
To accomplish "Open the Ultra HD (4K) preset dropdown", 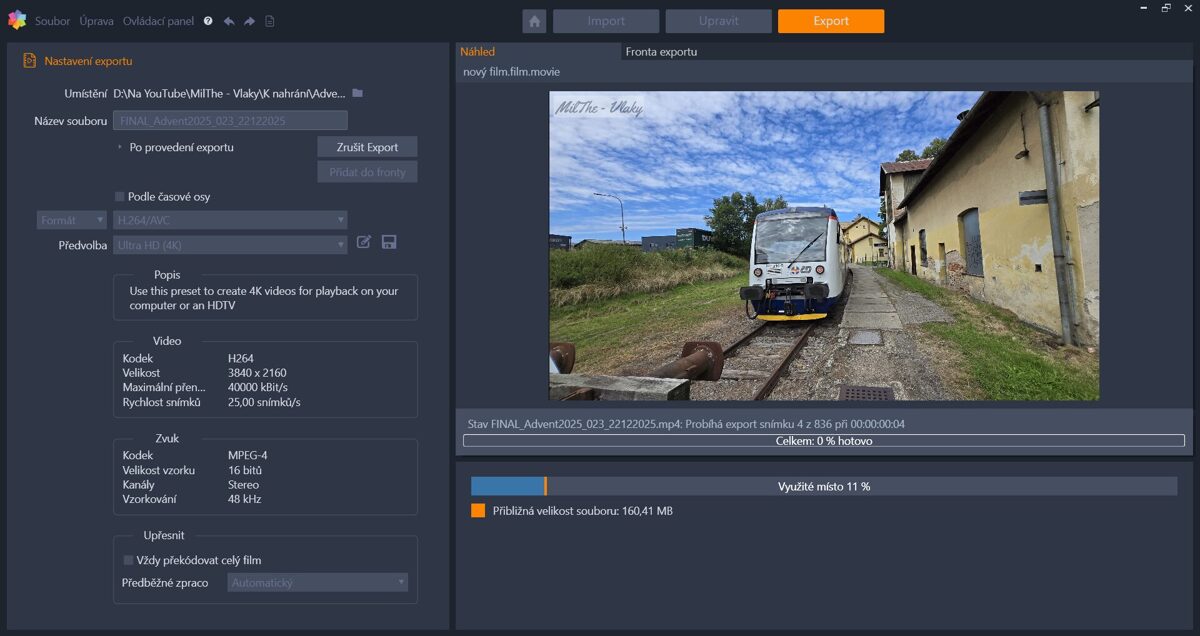I will click(x=230, y=245).
